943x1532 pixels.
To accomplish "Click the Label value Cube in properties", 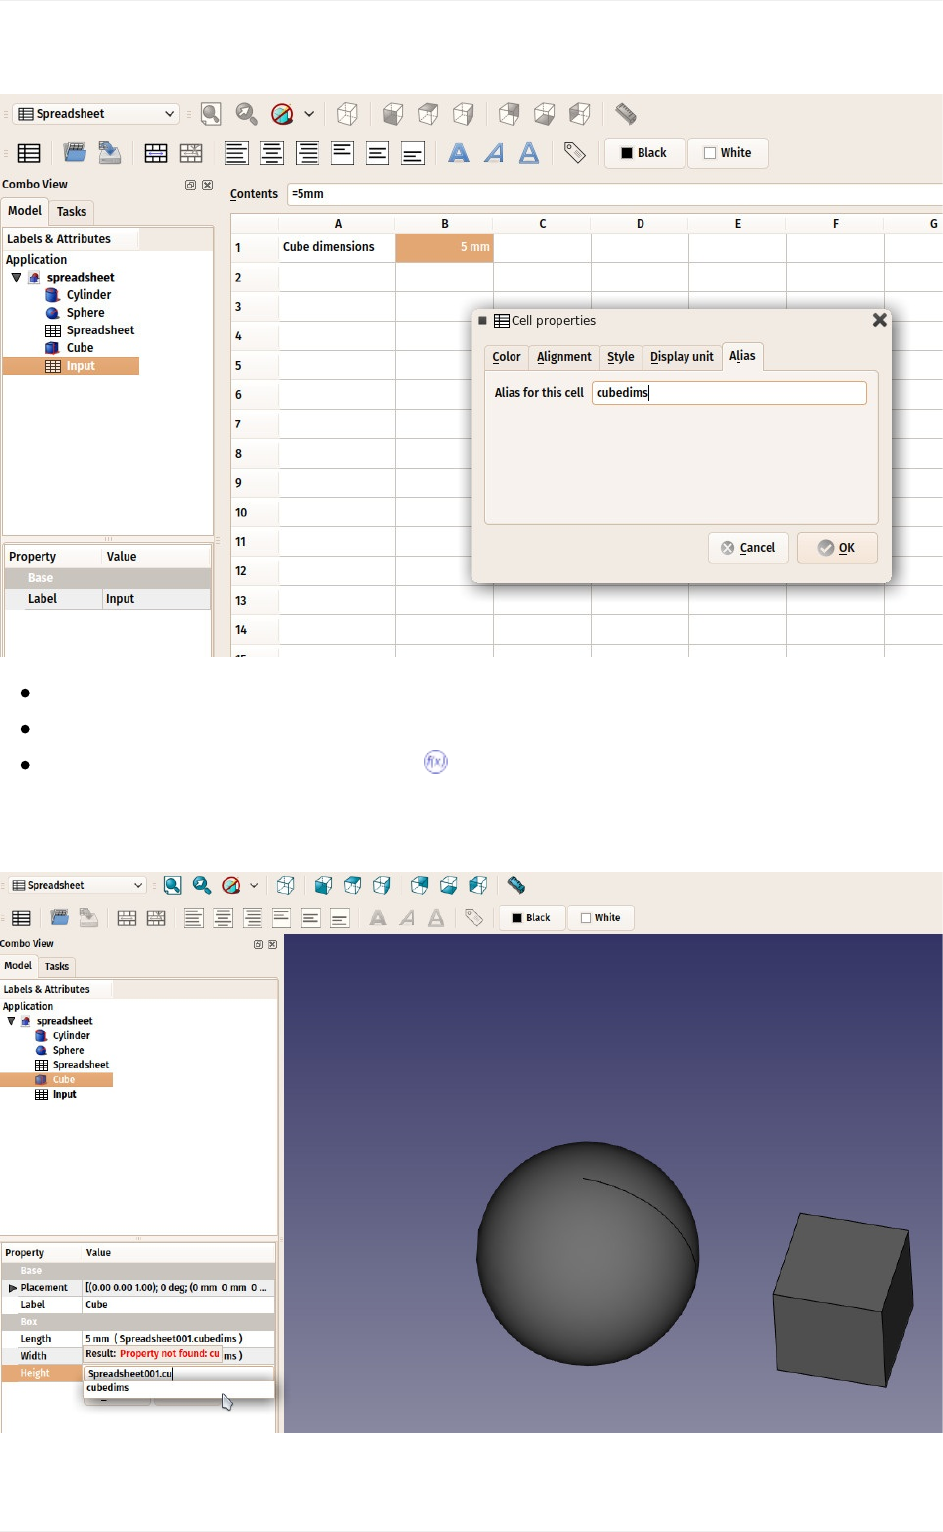I will [178, 1305].
